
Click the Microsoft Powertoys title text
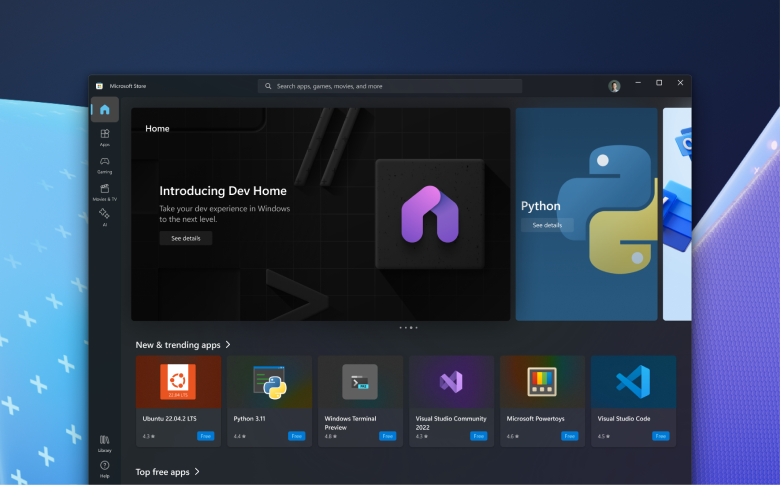point(535,419)
